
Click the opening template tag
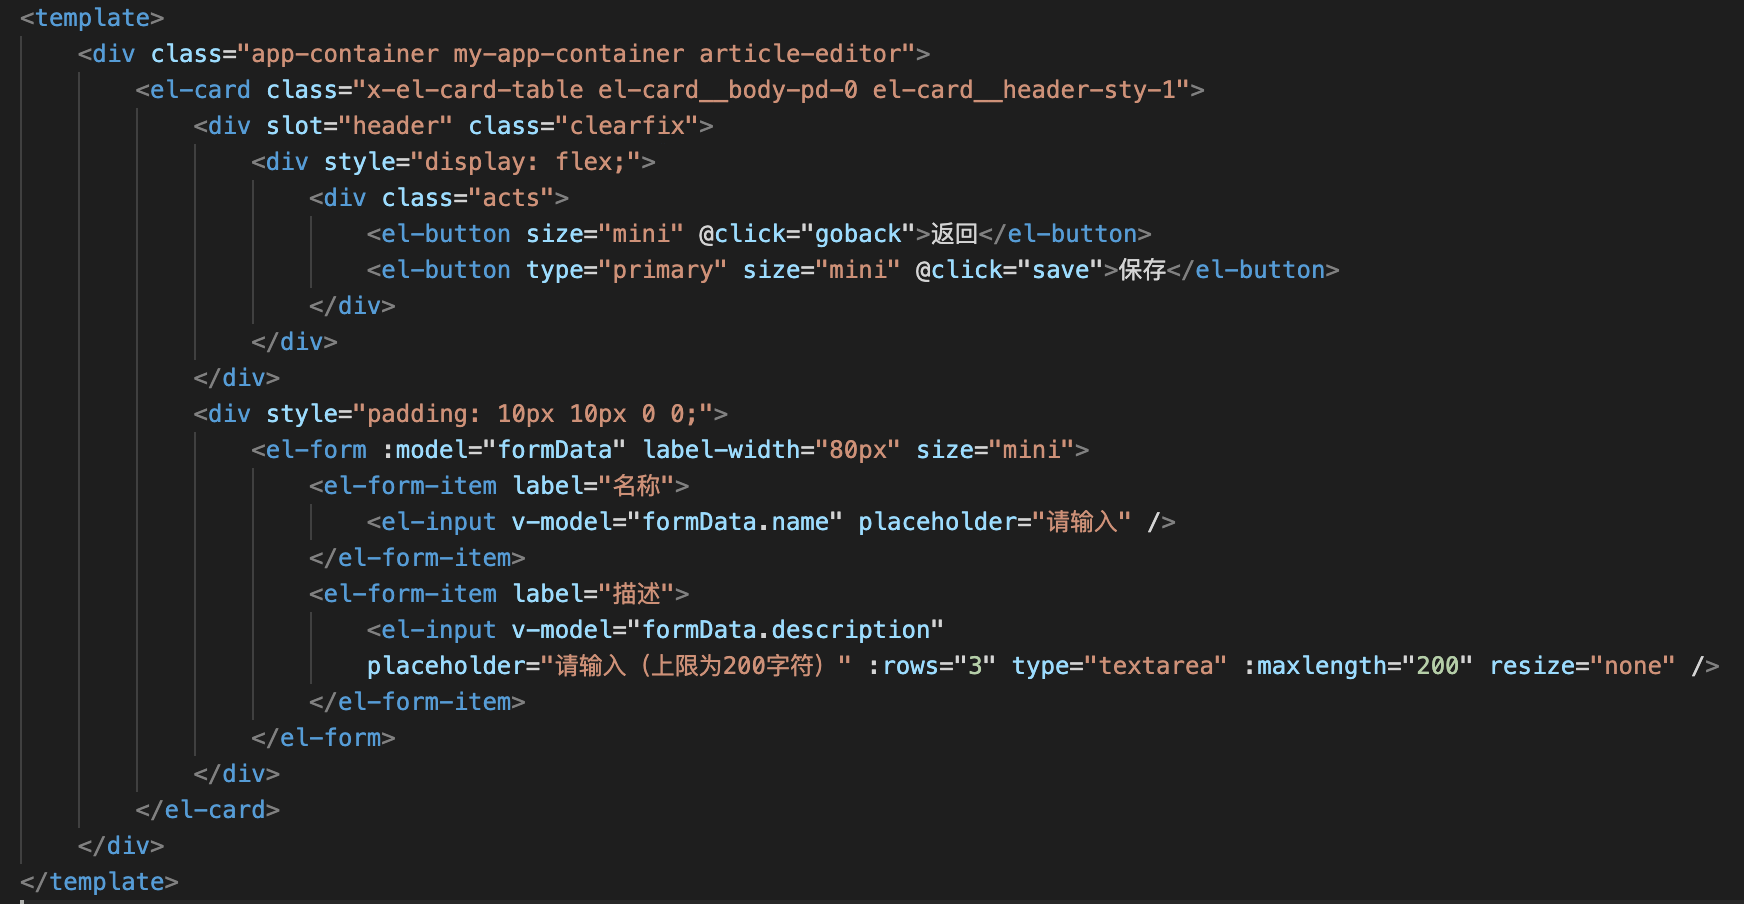[x=92, y=18]
